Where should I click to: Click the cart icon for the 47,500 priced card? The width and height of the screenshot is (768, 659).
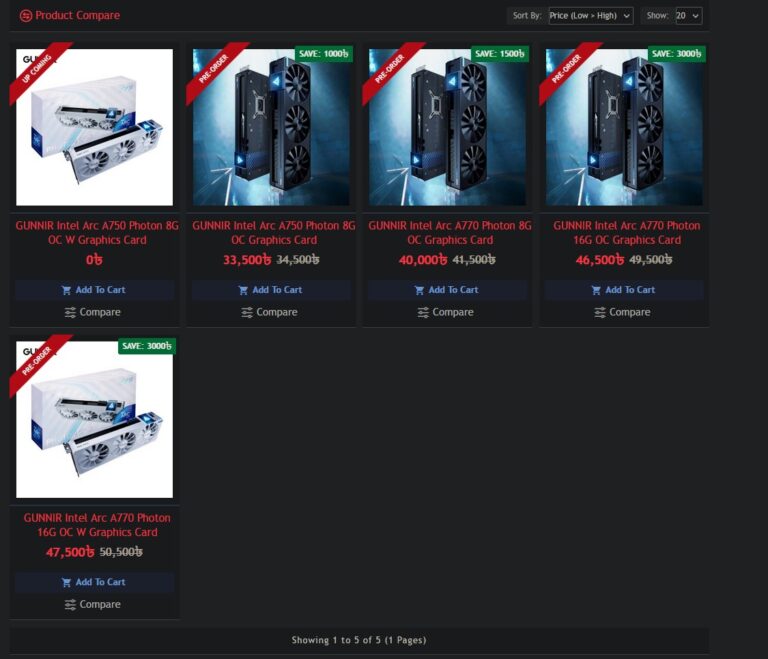66,582
